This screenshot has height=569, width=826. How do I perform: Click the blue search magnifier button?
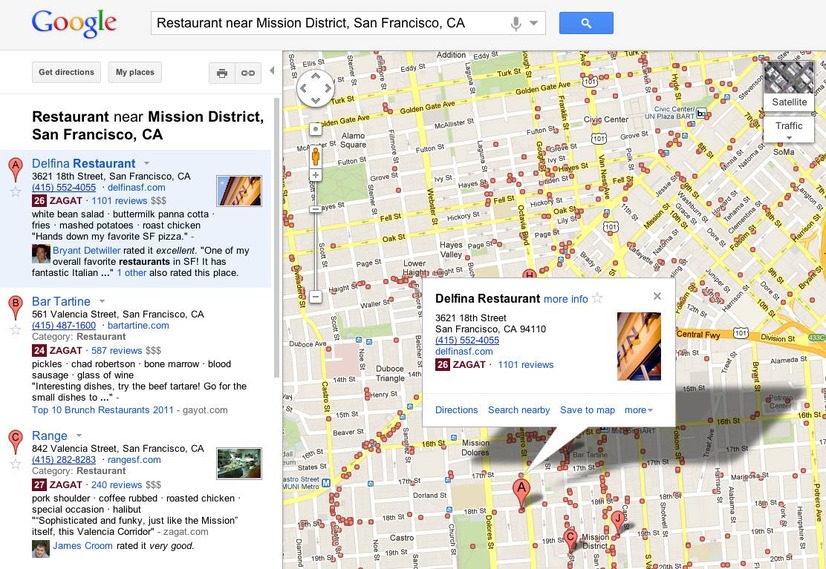(x=586, y=23)
